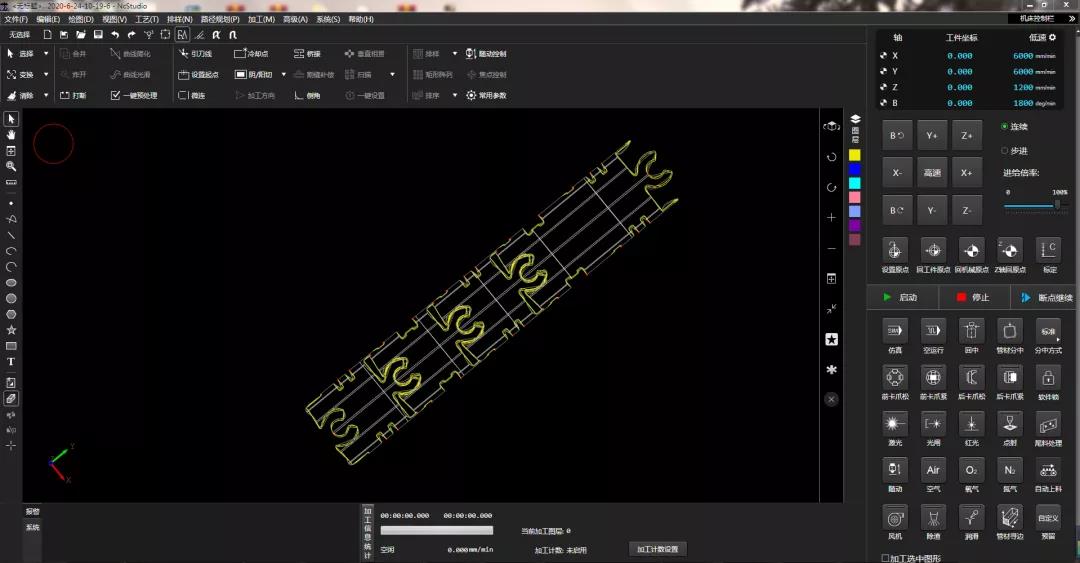The height and width of the screenshot is (563, 1080).
Task: Click the 仿真 (simulate) icon
Action: [894, 331]
